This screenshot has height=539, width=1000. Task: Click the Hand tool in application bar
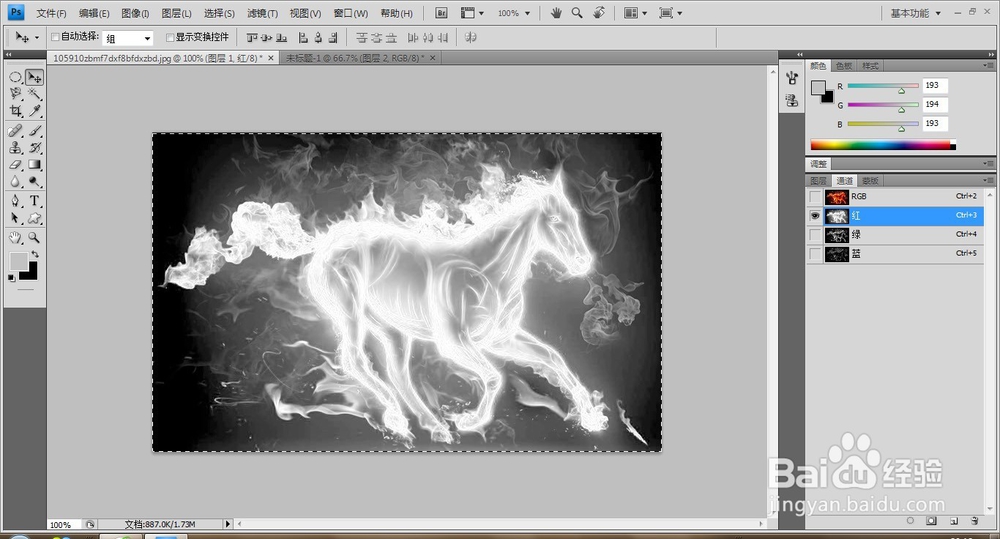tap(556, 13)
